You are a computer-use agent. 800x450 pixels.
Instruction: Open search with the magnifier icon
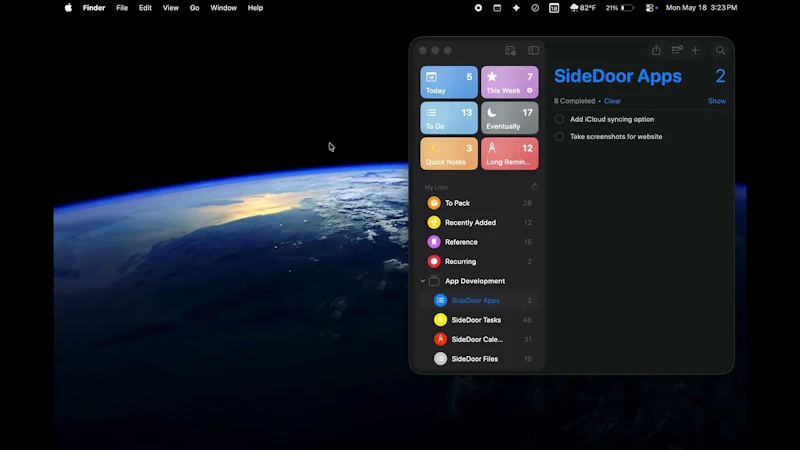(x=720, y=51)
